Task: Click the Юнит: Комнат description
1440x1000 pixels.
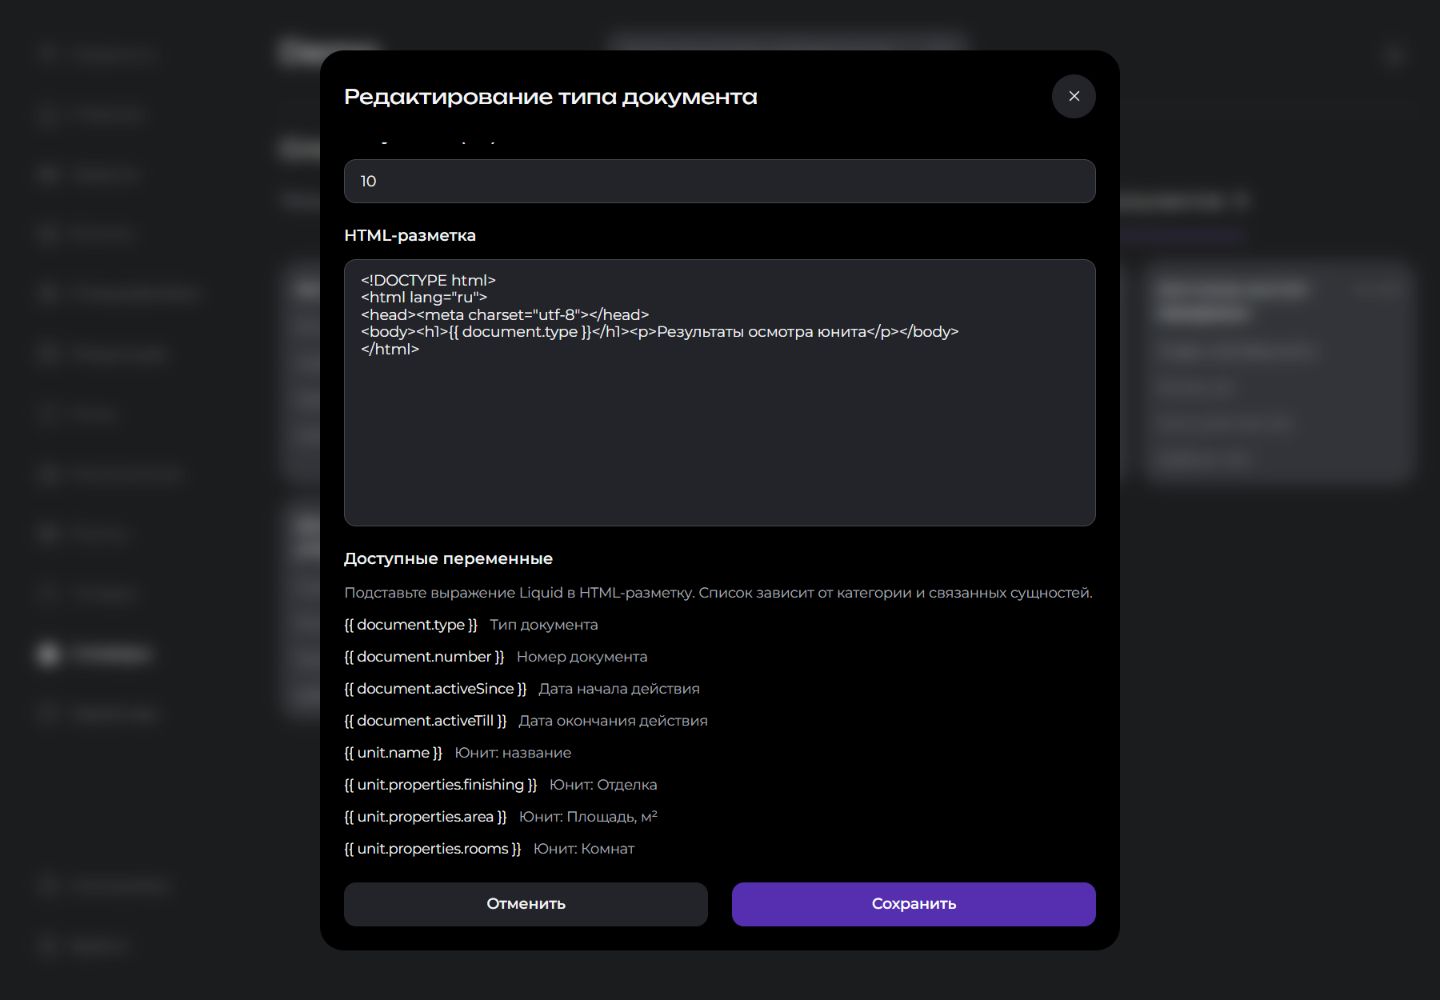Action: [584, 849]
